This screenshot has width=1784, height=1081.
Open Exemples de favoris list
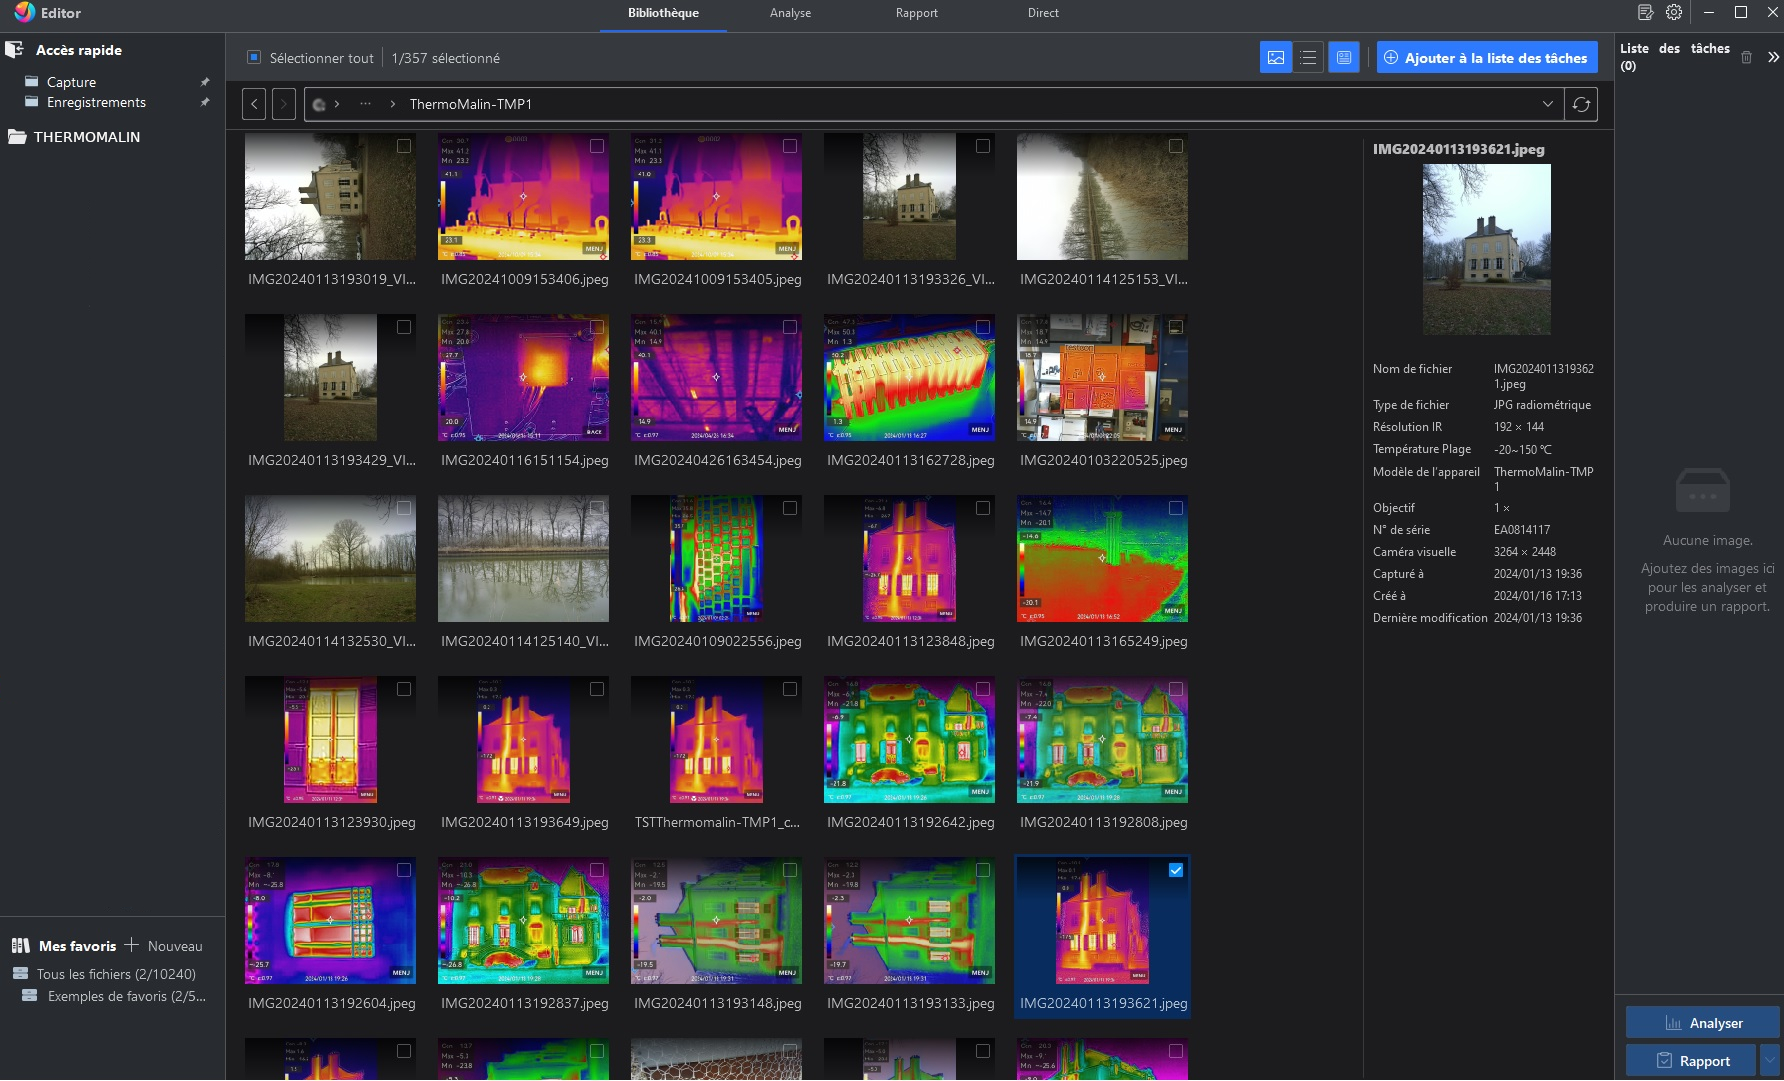(x=126, y=996)
